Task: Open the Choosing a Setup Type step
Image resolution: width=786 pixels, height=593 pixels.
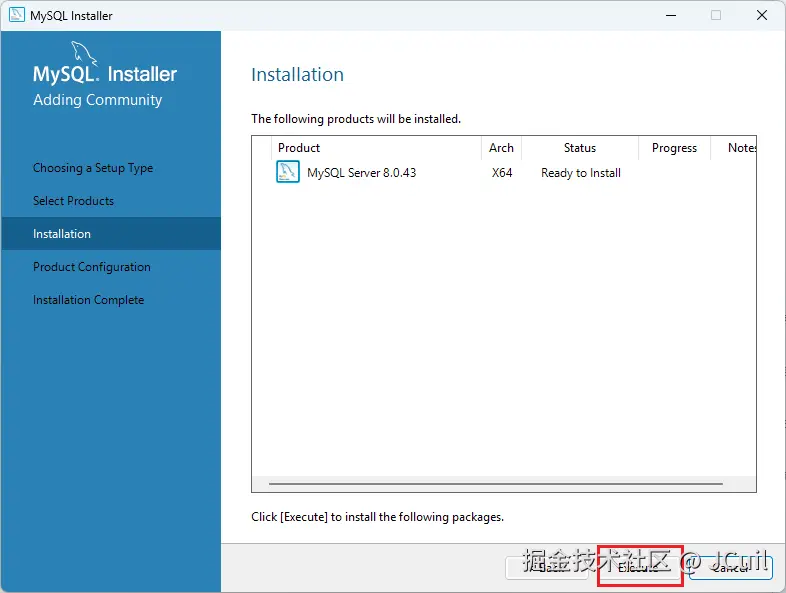Action: tap(93, 168)
